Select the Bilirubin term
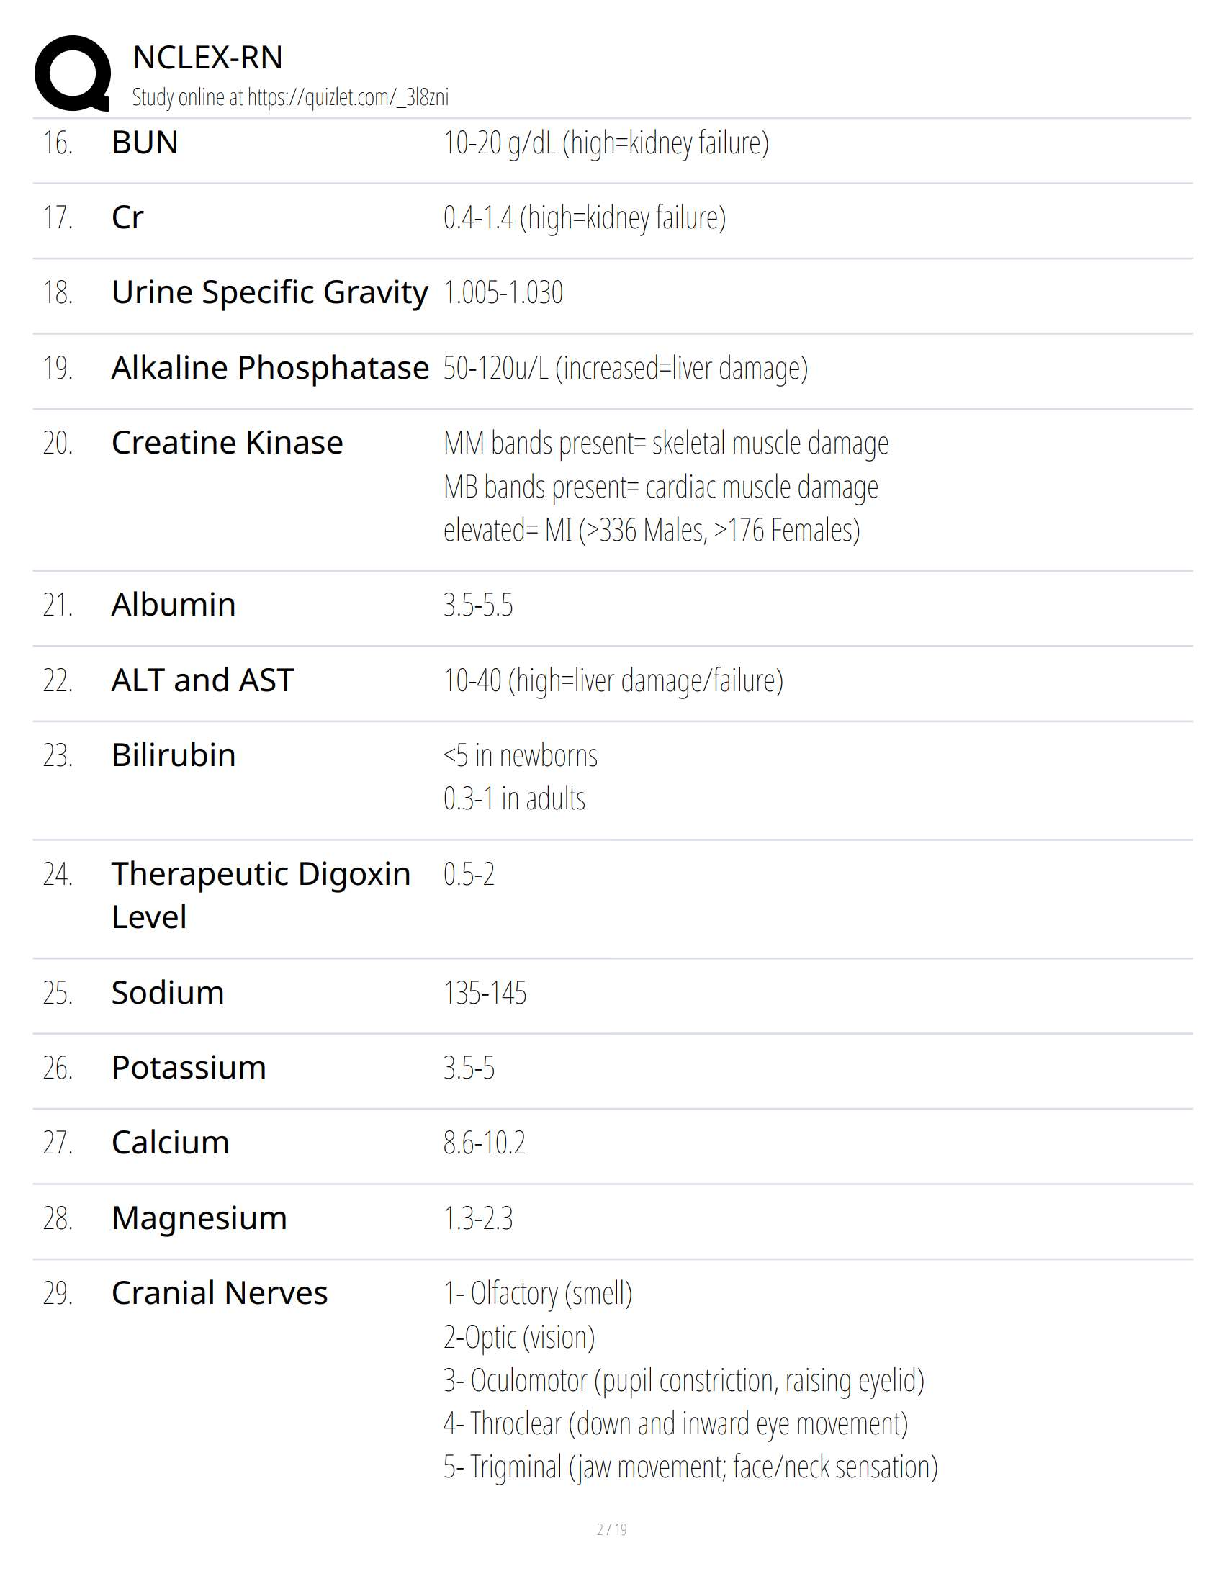This screenshot has width=1224, height=1584. tap(173, 755)
